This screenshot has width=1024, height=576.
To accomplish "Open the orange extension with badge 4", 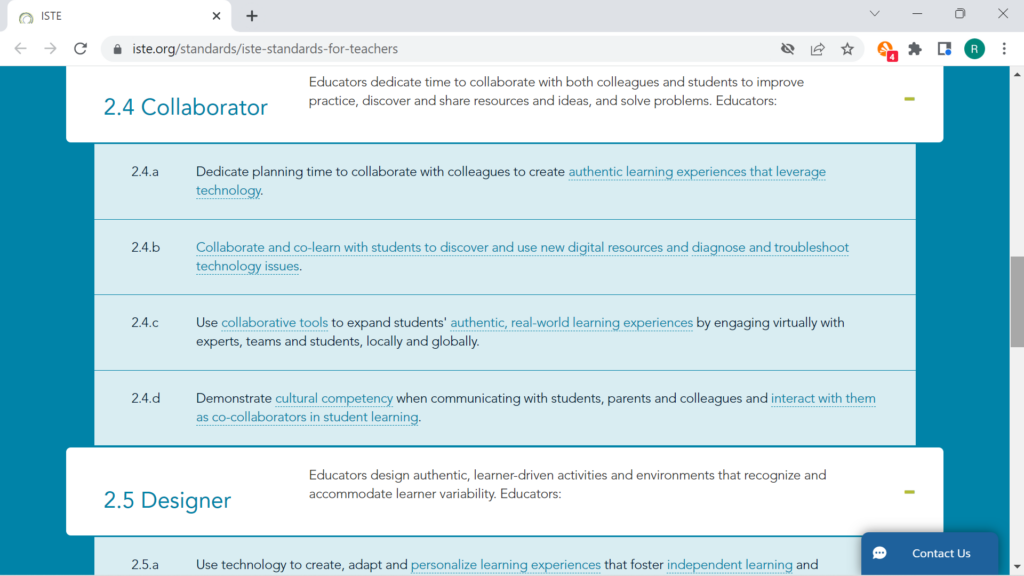I will (x=885, y=49).
